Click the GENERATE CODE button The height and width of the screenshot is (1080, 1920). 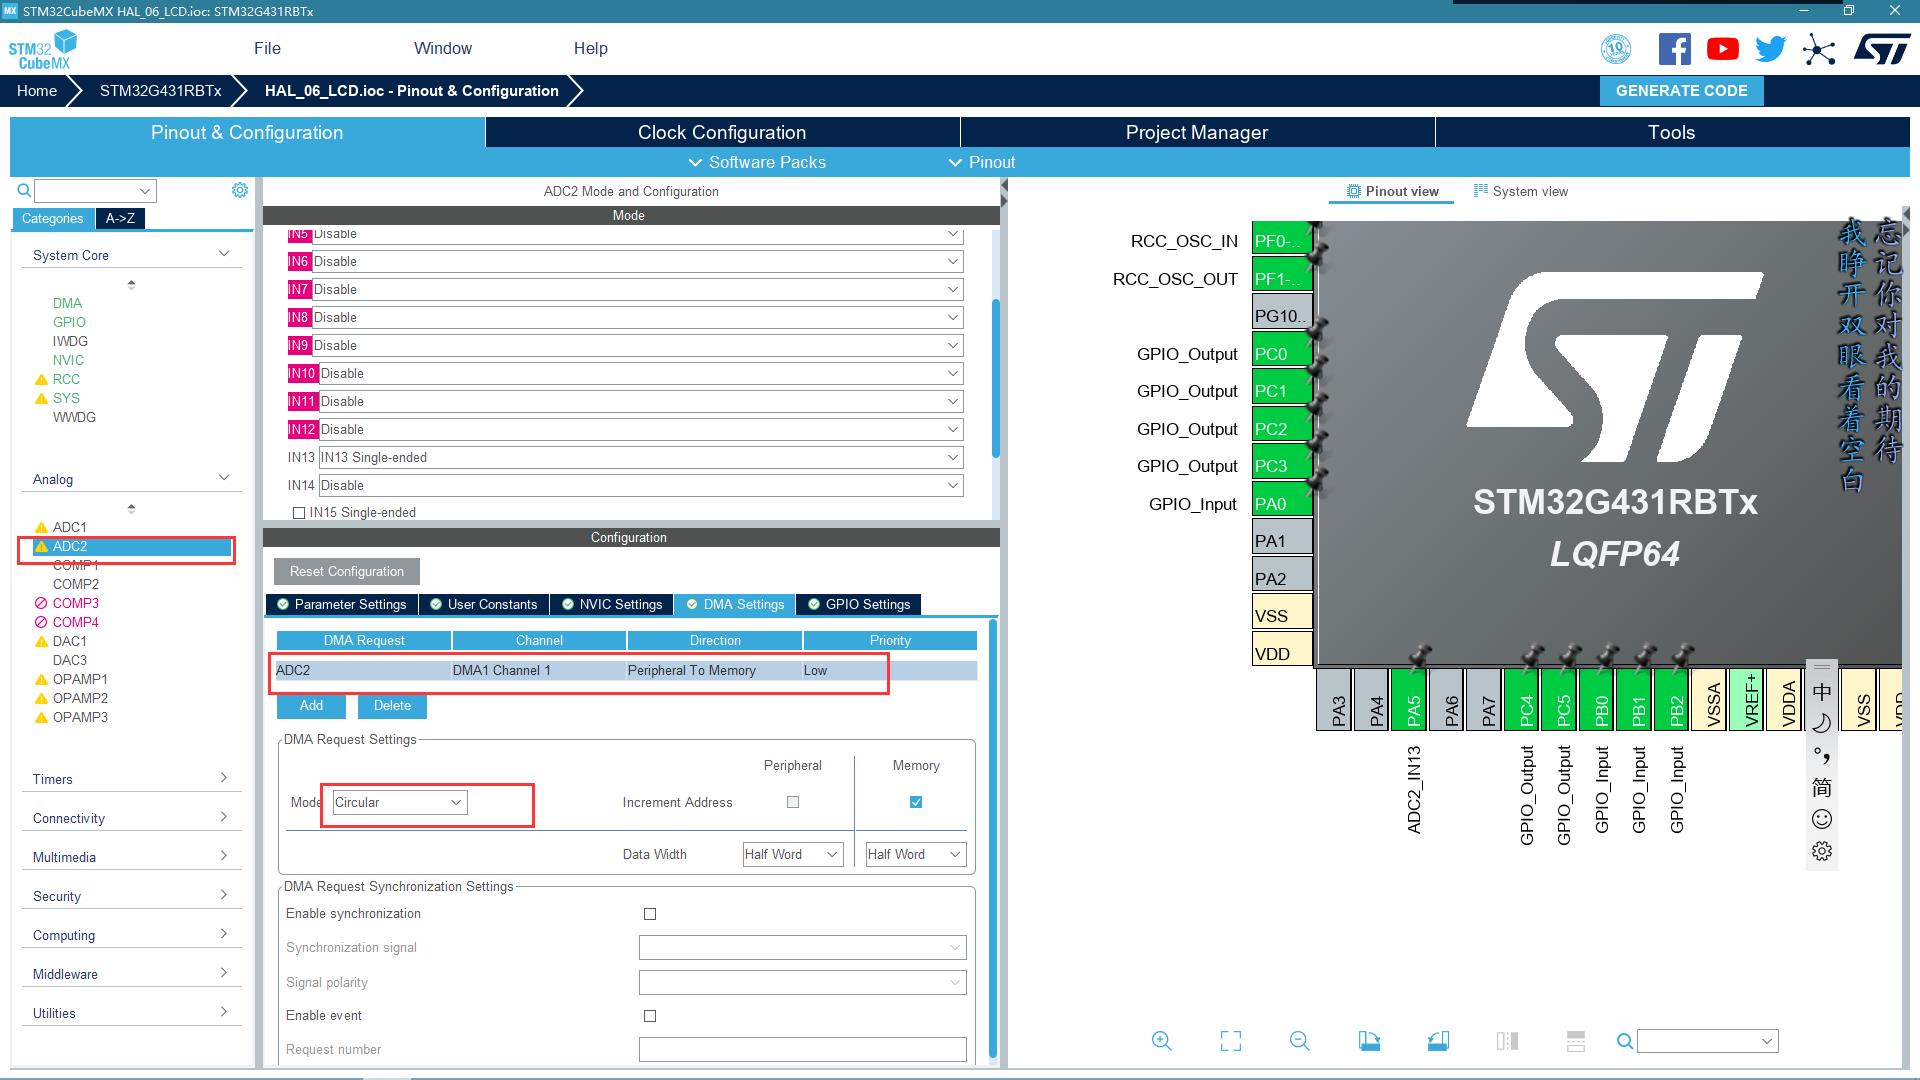tap(1681, 90)
